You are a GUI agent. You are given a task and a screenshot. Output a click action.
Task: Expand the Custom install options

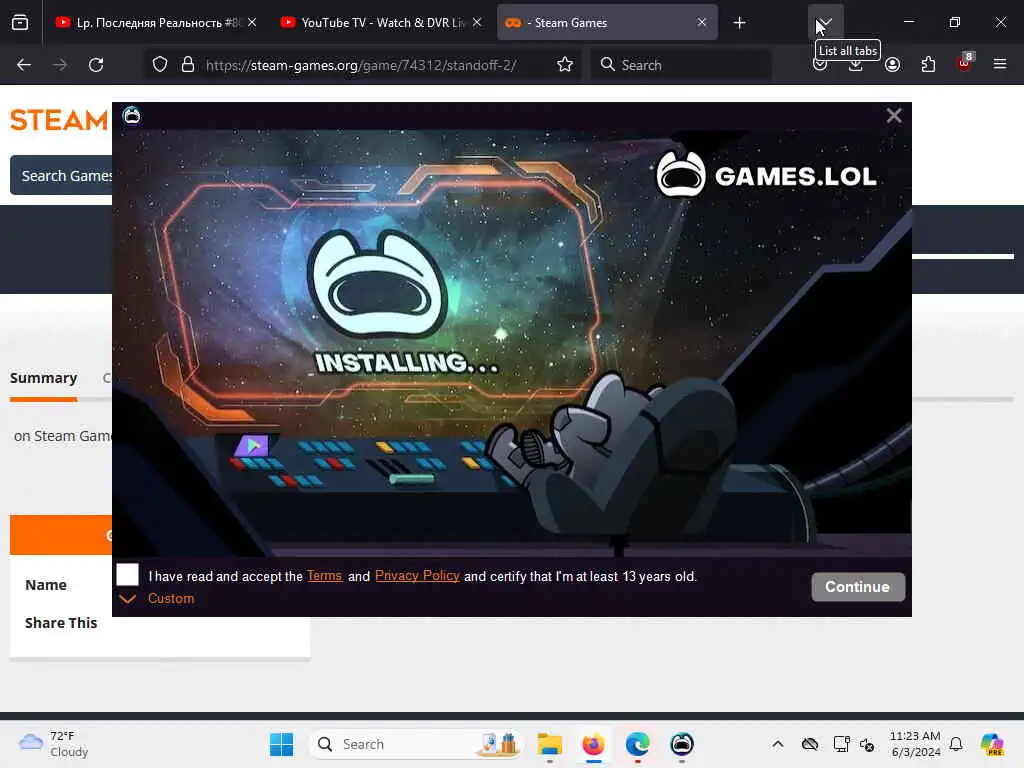pos(157,598)
